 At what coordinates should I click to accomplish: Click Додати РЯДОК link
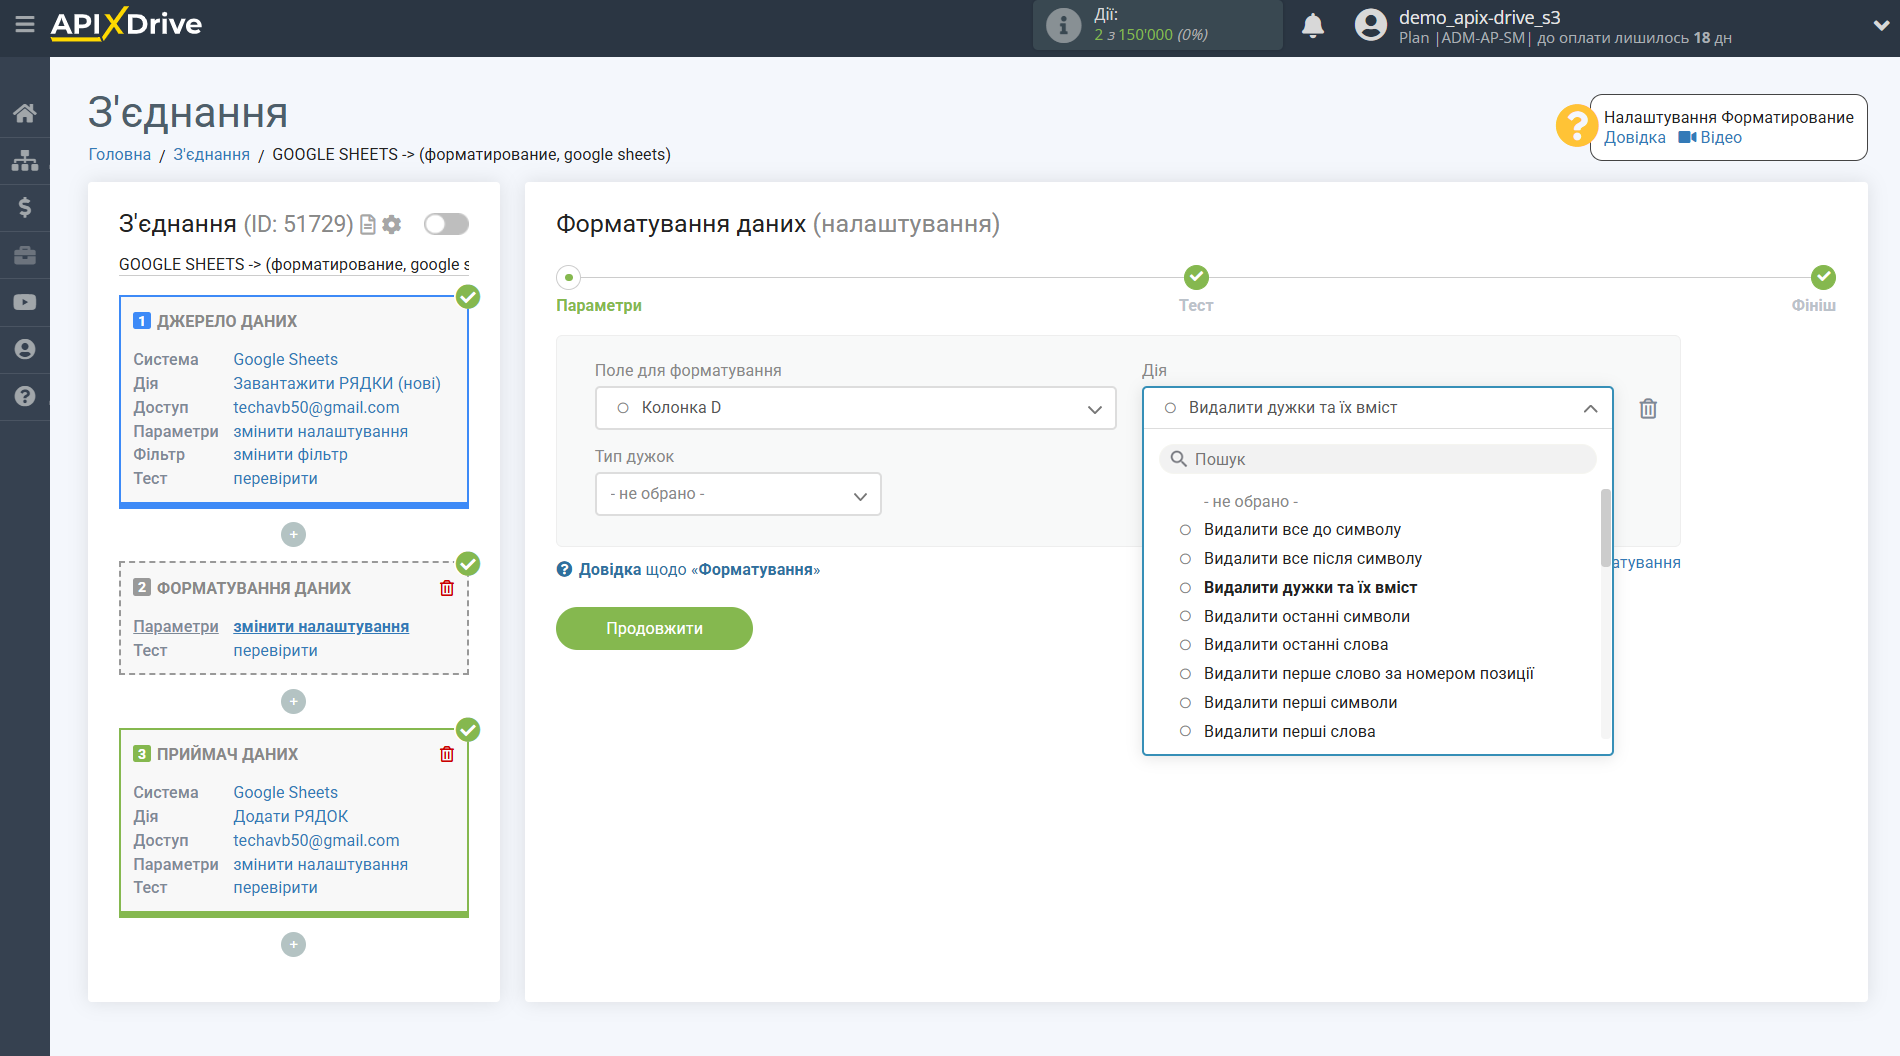click(x=290, y=817)
